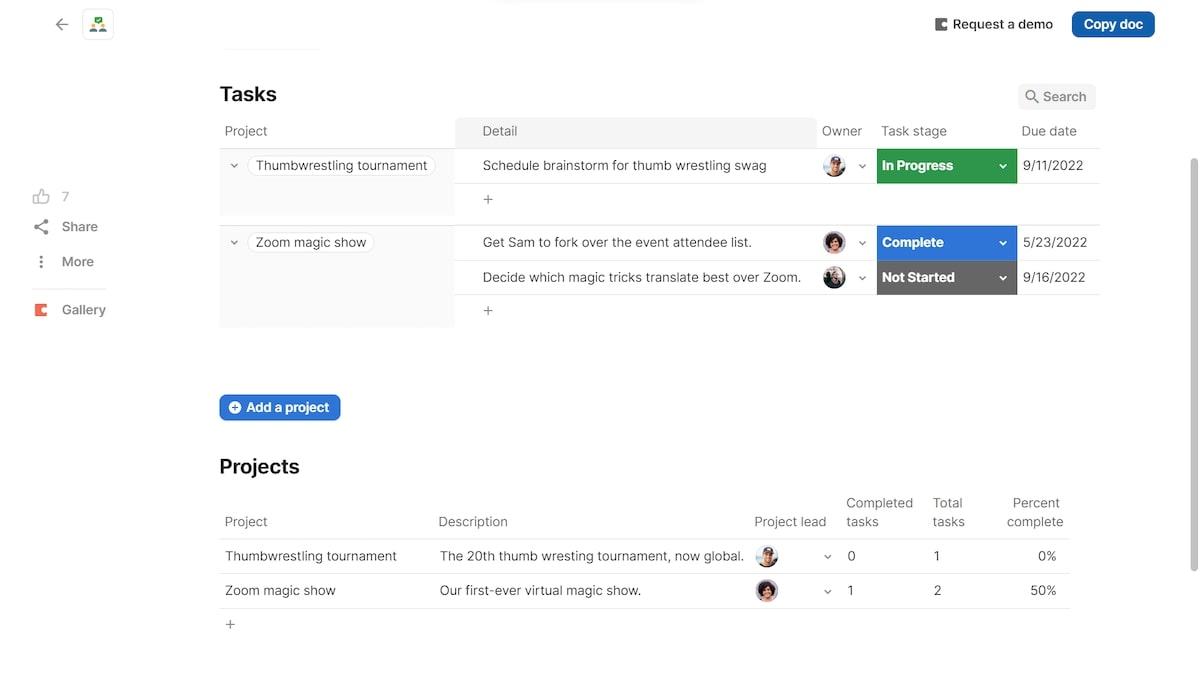Click the thumbs-up like icon
Screen dimensions: 1200x675
pyautogui.click(x=41, y=197)
